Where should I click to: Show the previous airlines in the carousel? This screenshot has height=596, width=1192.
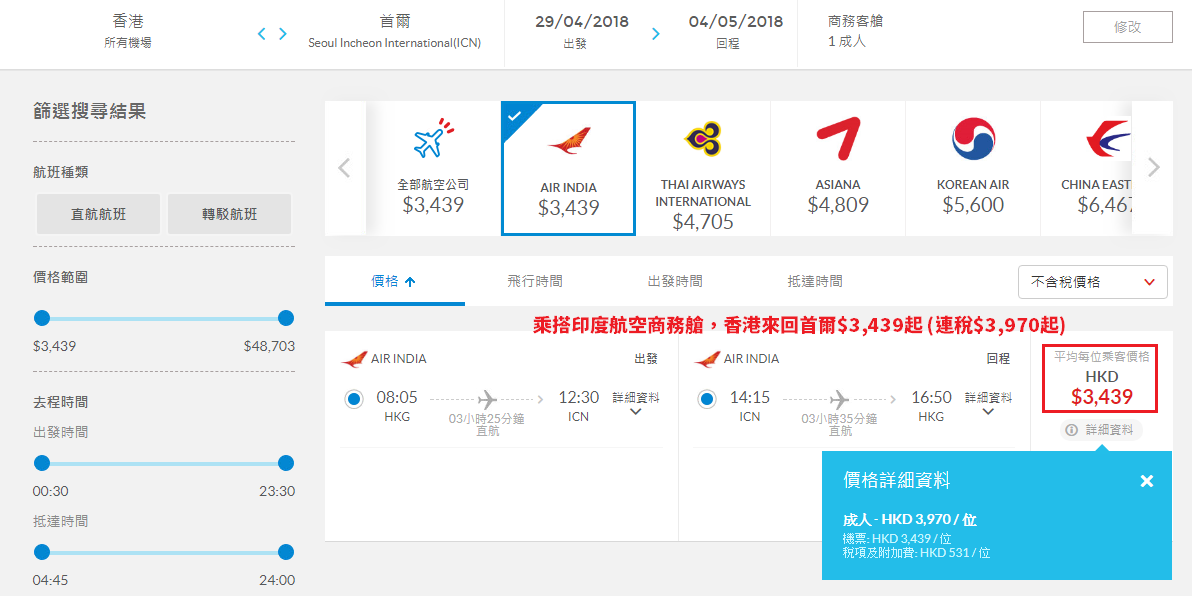click(x=344, y=167)
